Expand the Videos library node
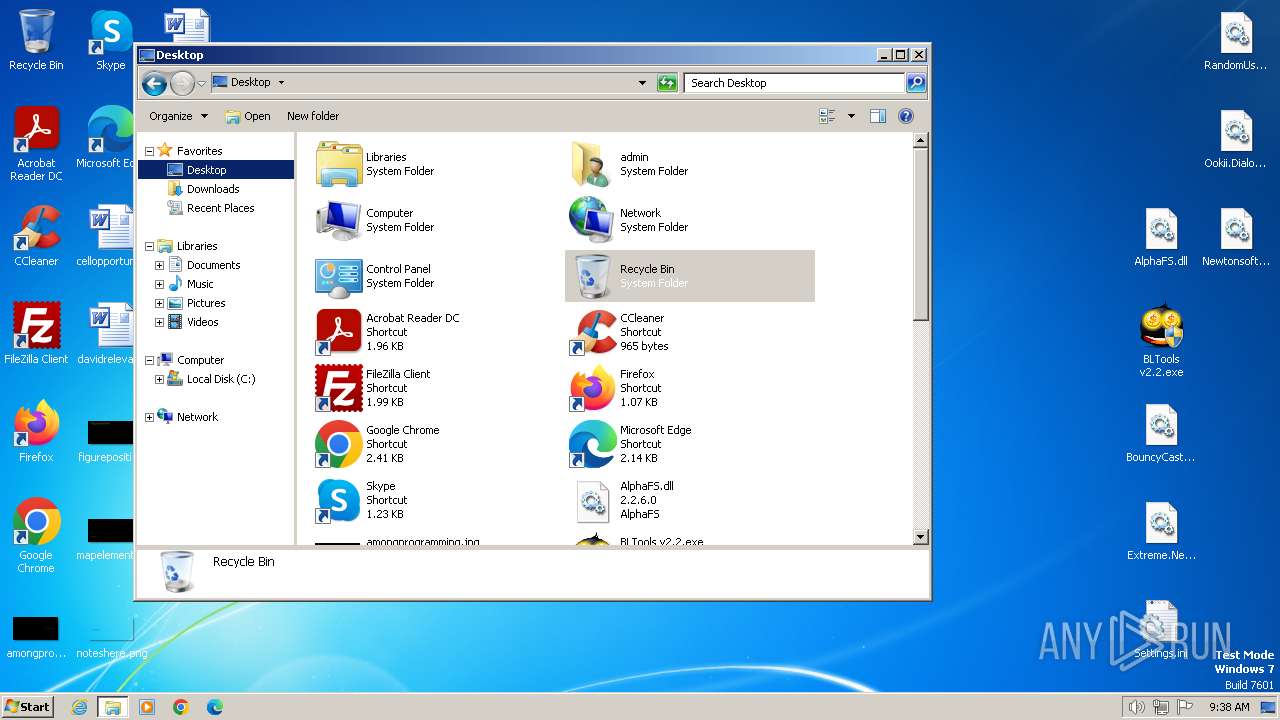Screen dimensions: 1280x720 coord(159,322)
